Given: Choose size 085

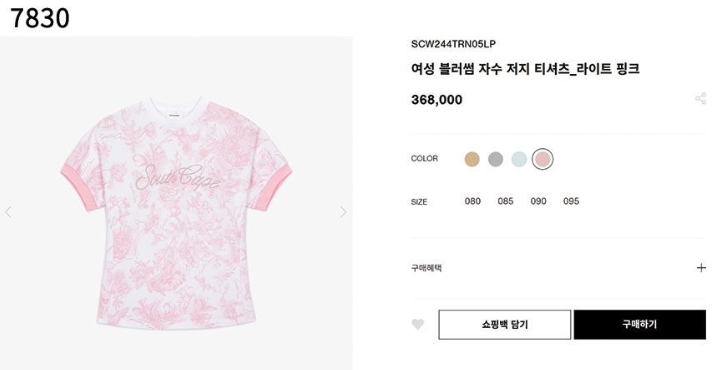Looking at the screenshot, I should point(505,201).
